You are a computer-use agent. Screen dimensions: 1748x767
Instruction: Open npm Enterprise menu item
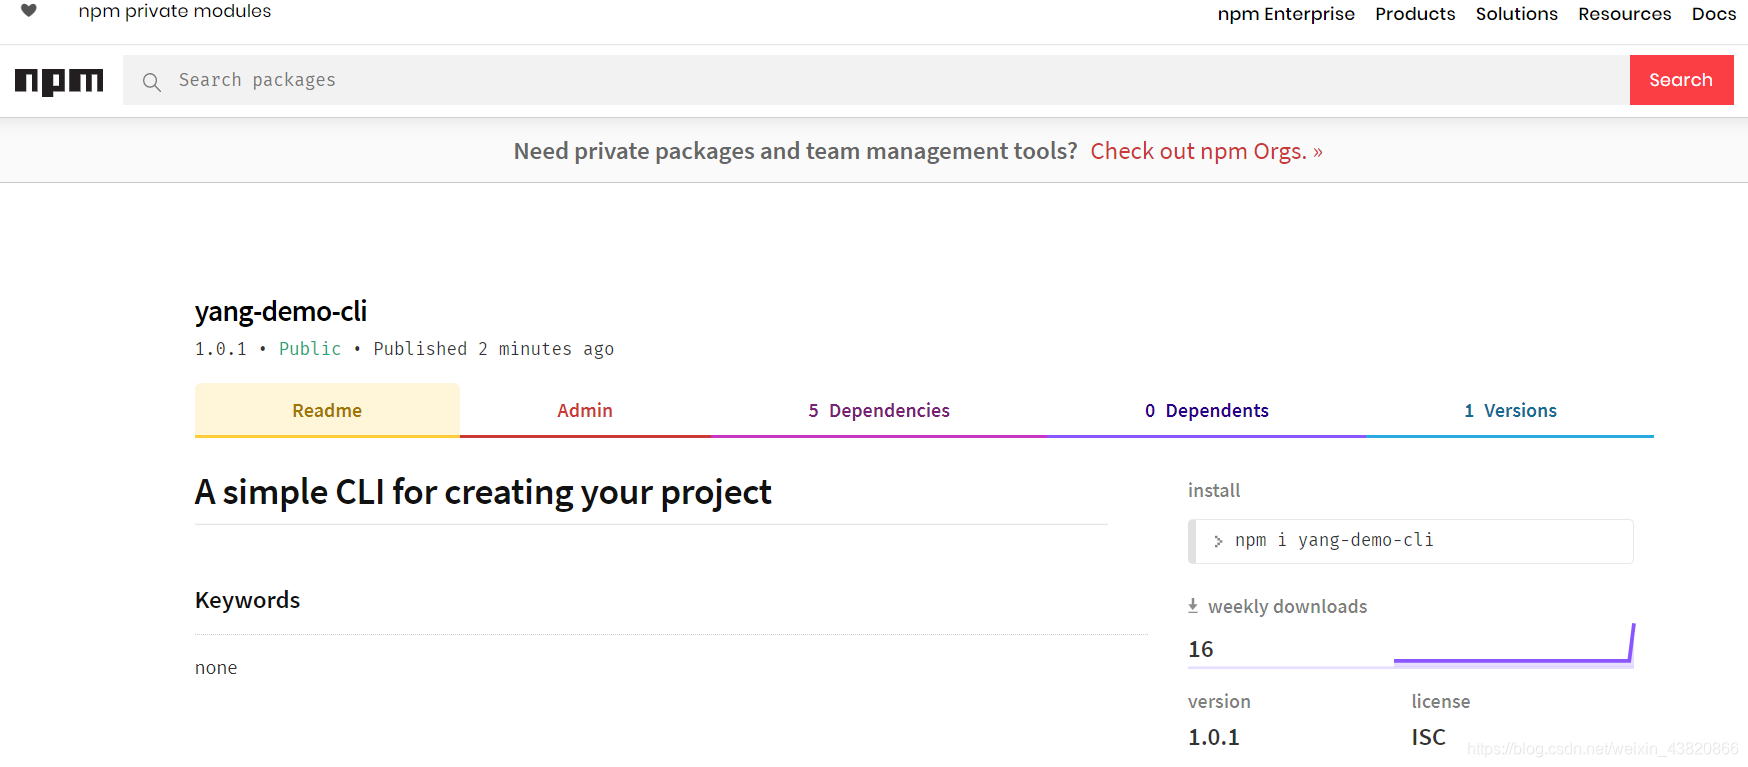click(1286, 14)
